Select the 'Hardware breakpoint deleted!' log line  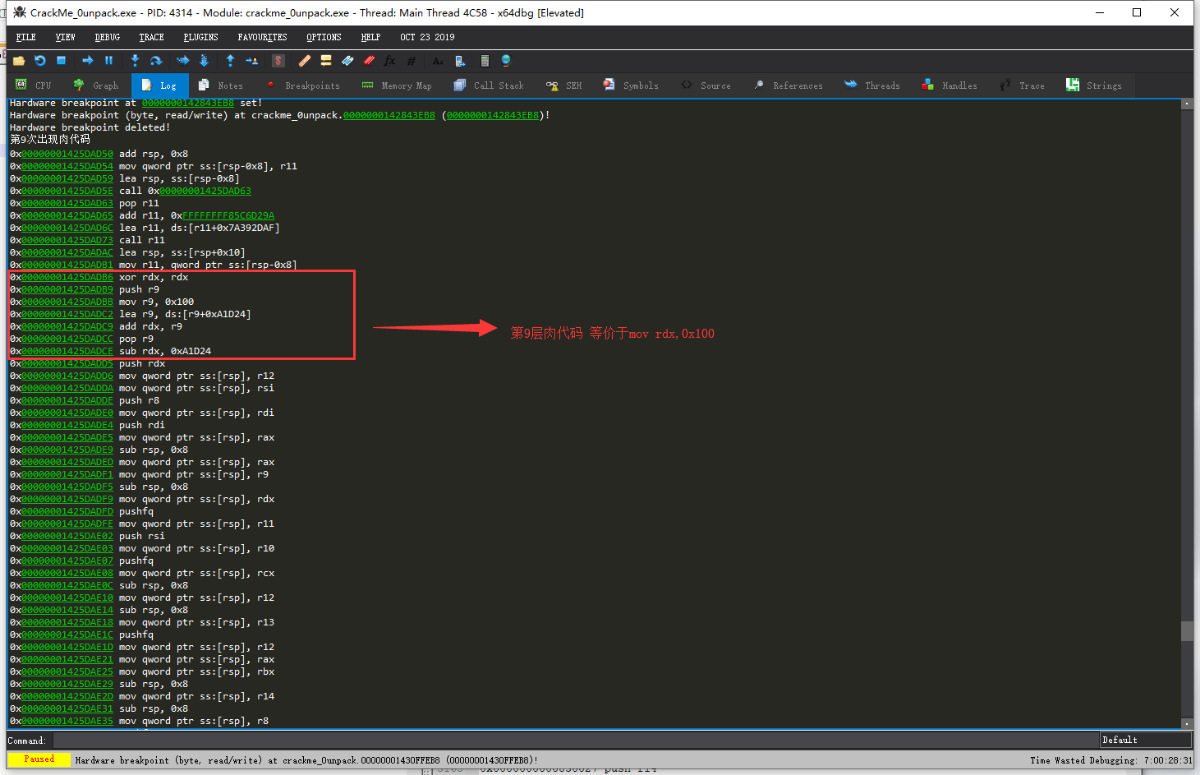[90, 128]
